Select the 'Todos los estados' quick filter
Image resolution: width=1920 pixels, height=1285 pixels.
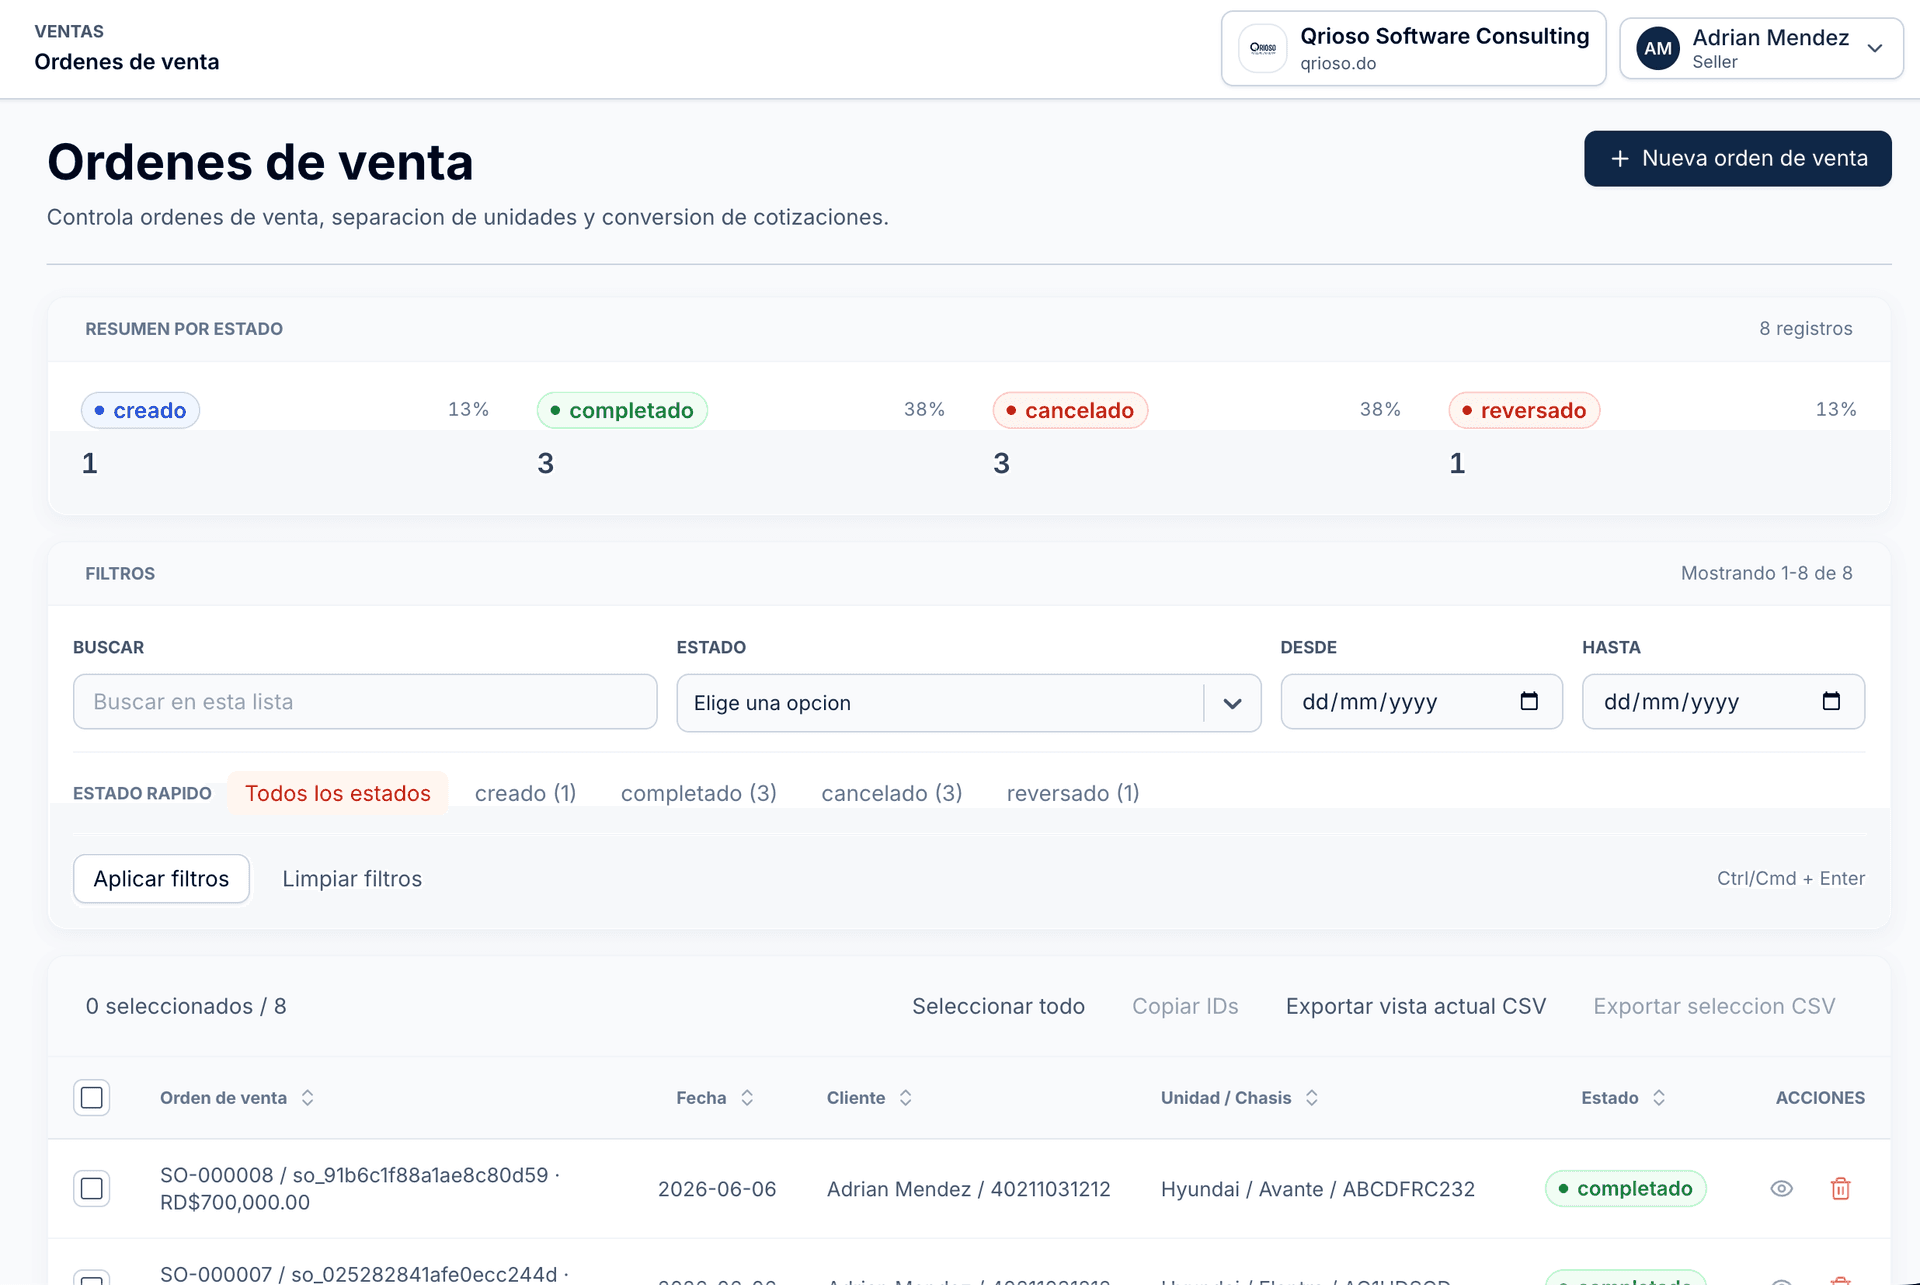click(x=338, y=793)
